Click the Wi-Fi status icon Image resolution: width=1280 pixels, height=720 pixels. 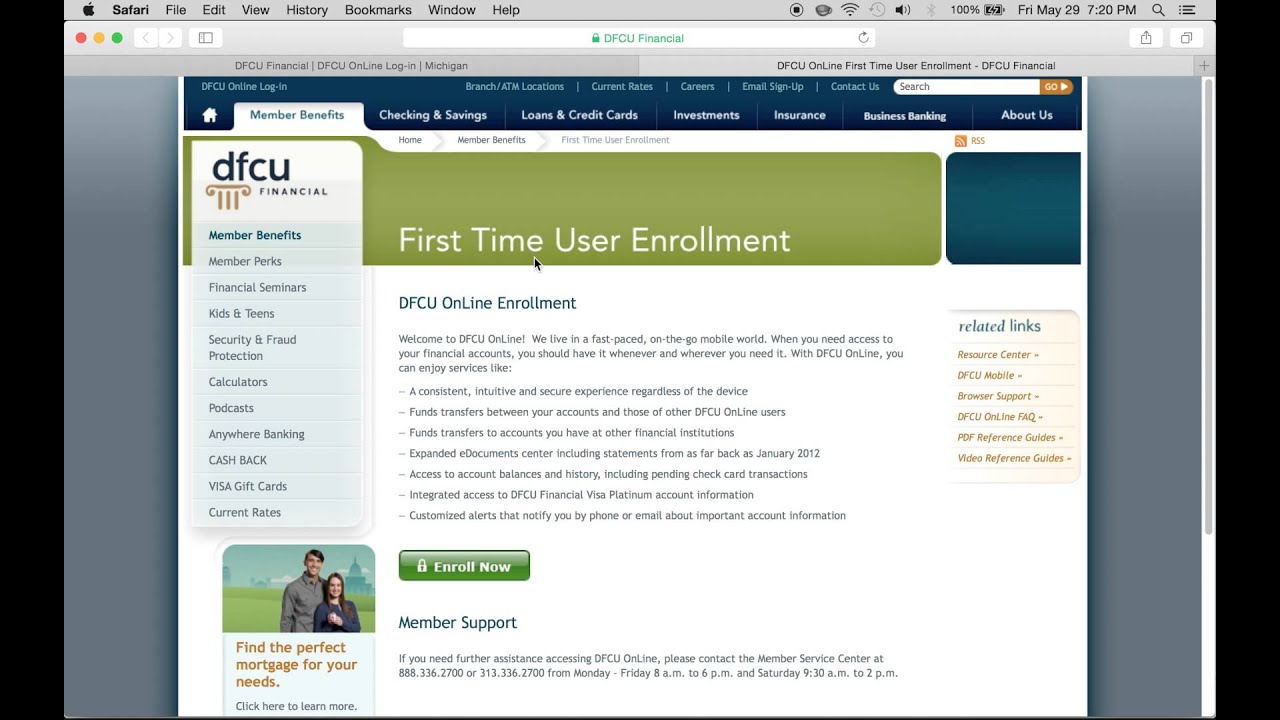tap(850, 10)
